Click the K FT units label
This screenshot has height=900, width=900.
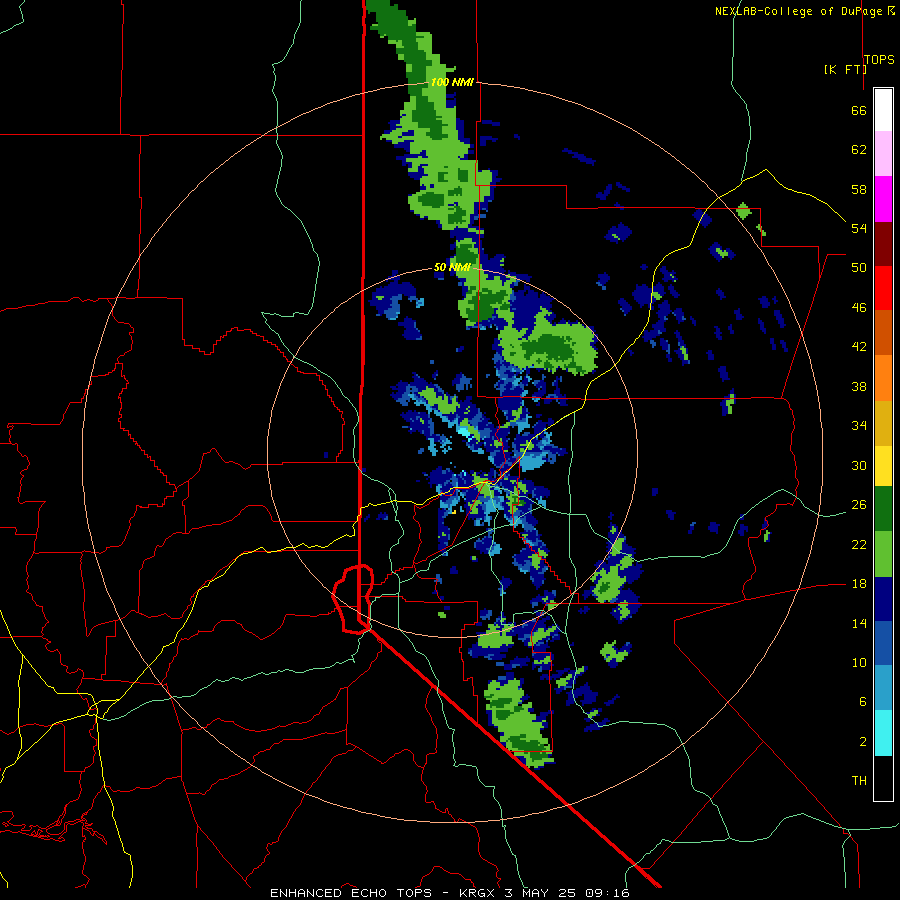tap(845, 69)
